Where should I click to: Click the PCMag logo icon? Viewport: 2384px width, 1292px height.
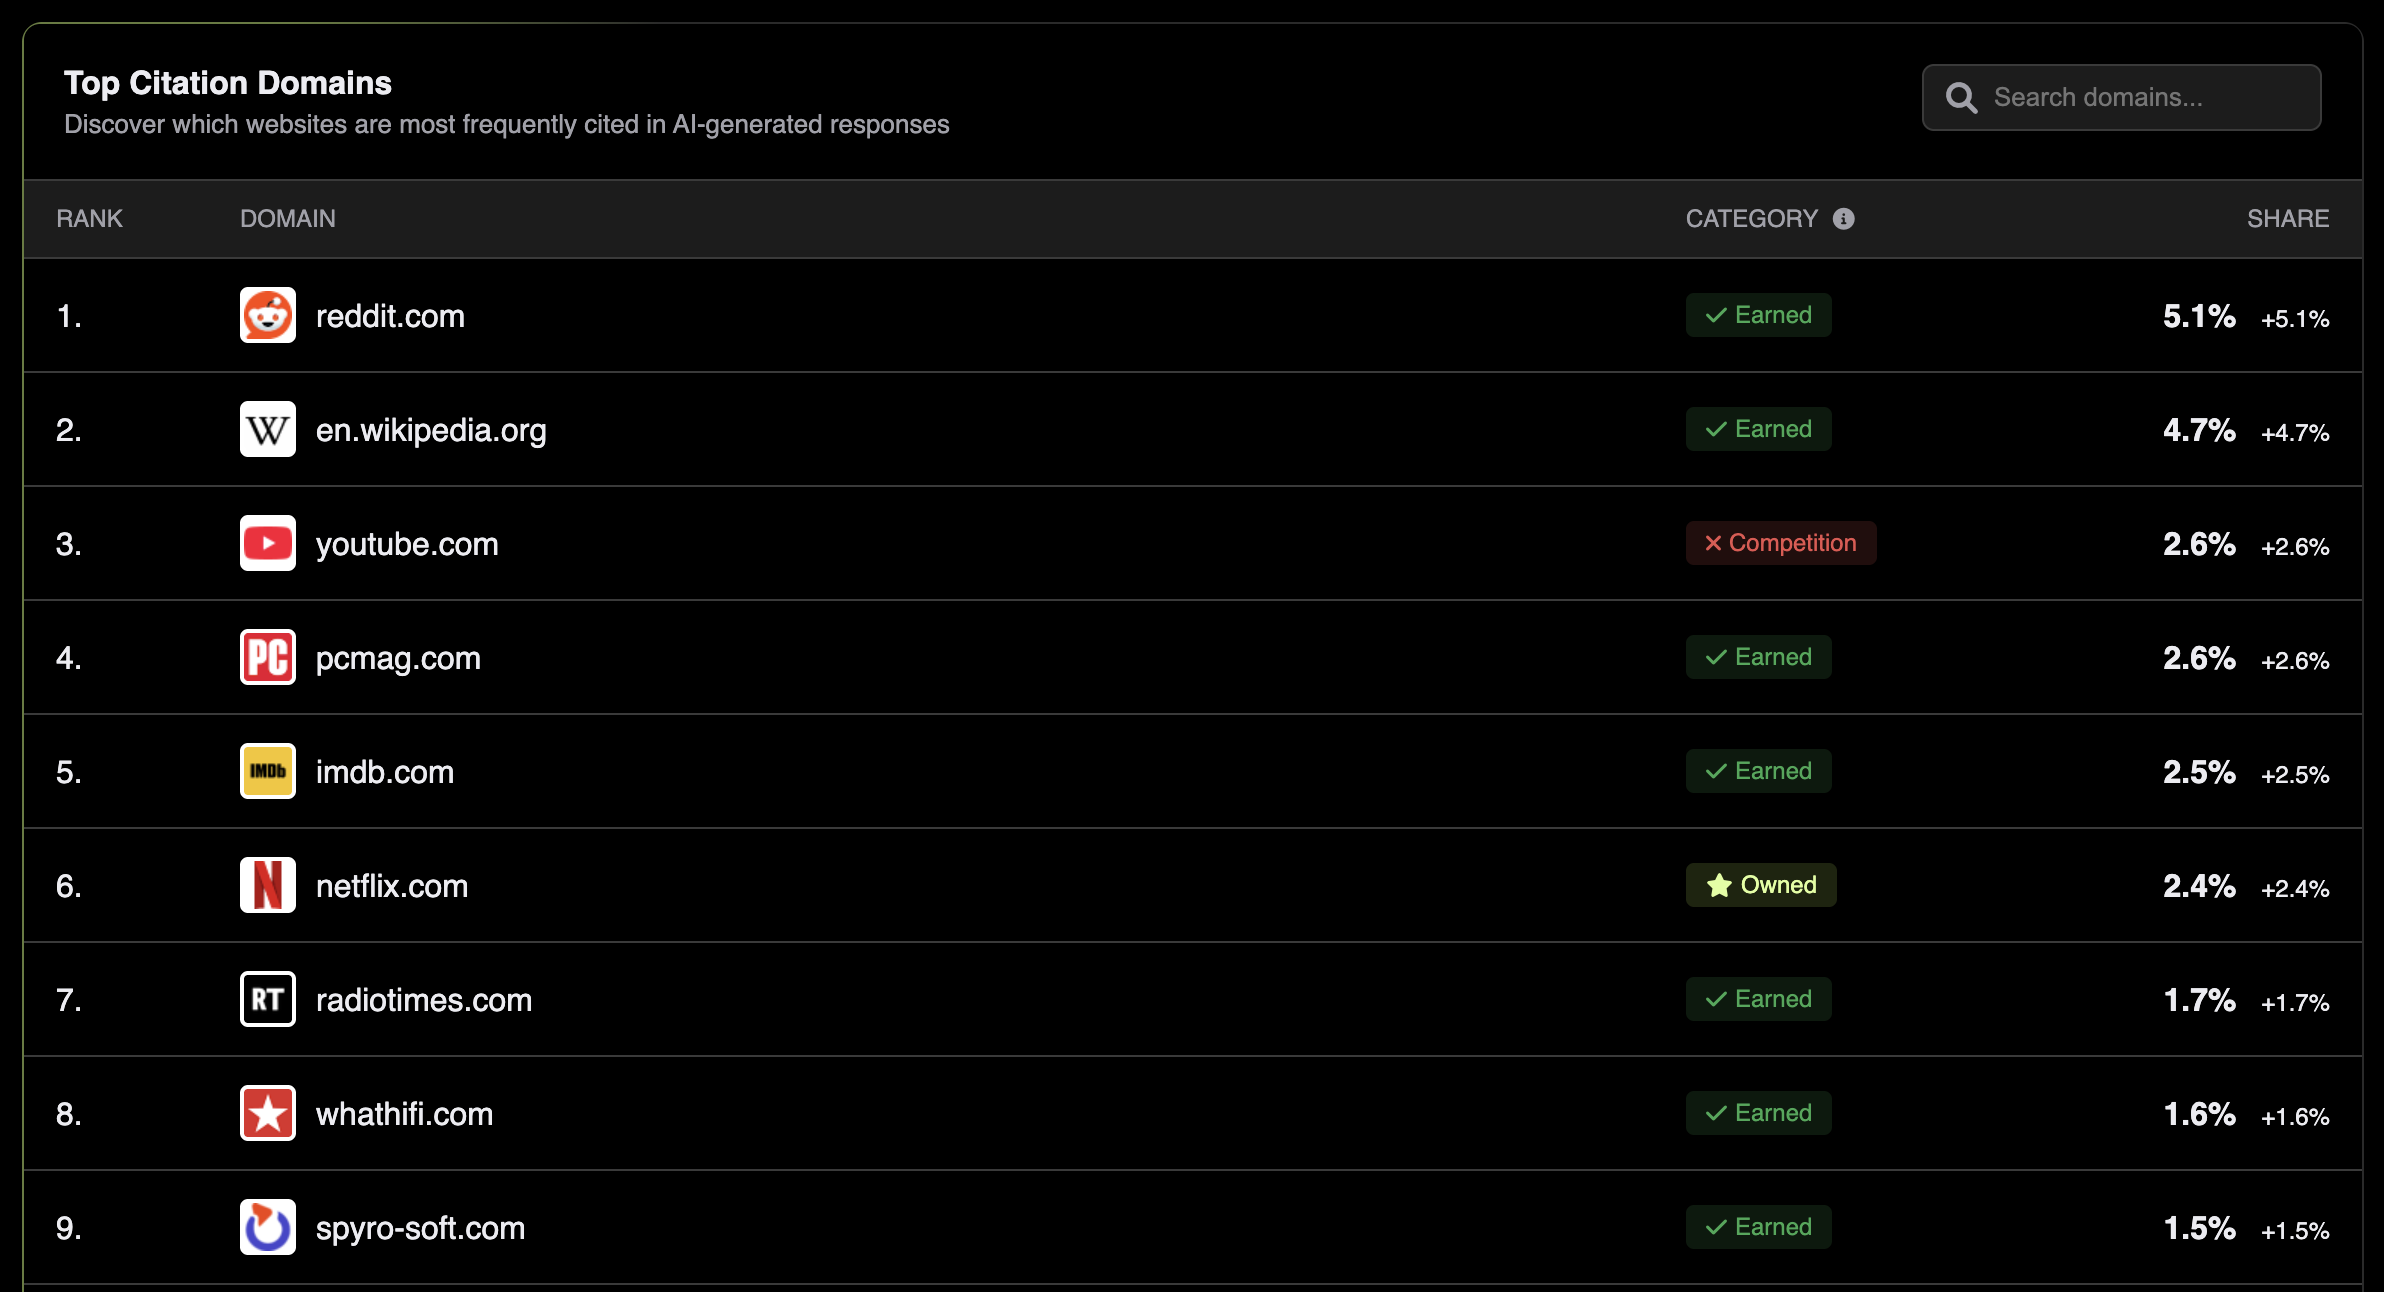click(x=267, y=657)
